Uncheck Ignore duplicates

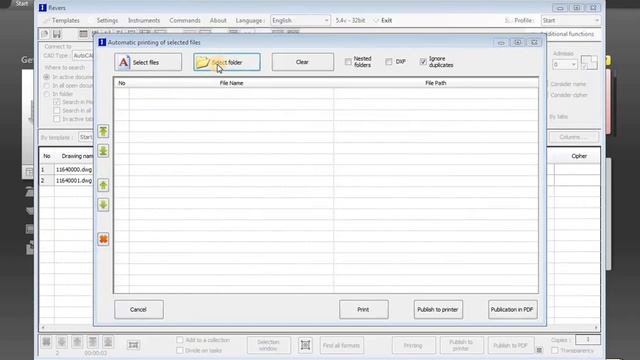pyautogui.click(x=423, y=62)
